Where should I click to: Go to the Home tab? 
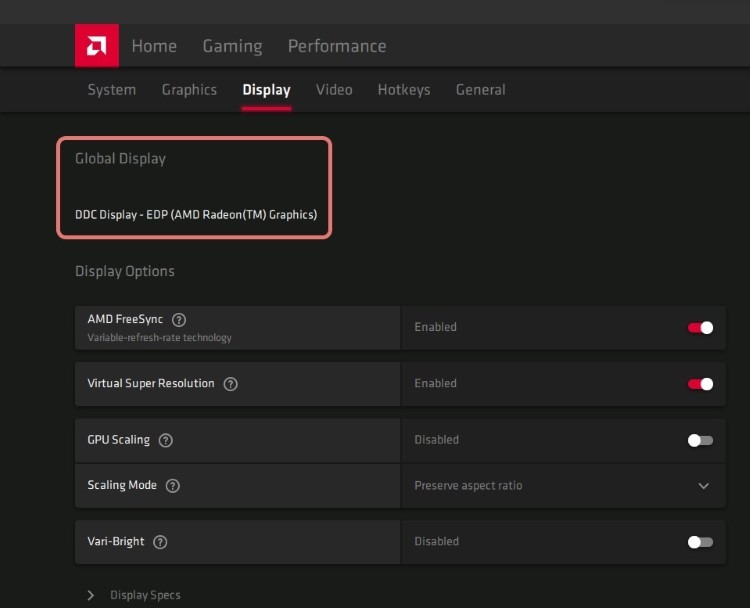154,46
